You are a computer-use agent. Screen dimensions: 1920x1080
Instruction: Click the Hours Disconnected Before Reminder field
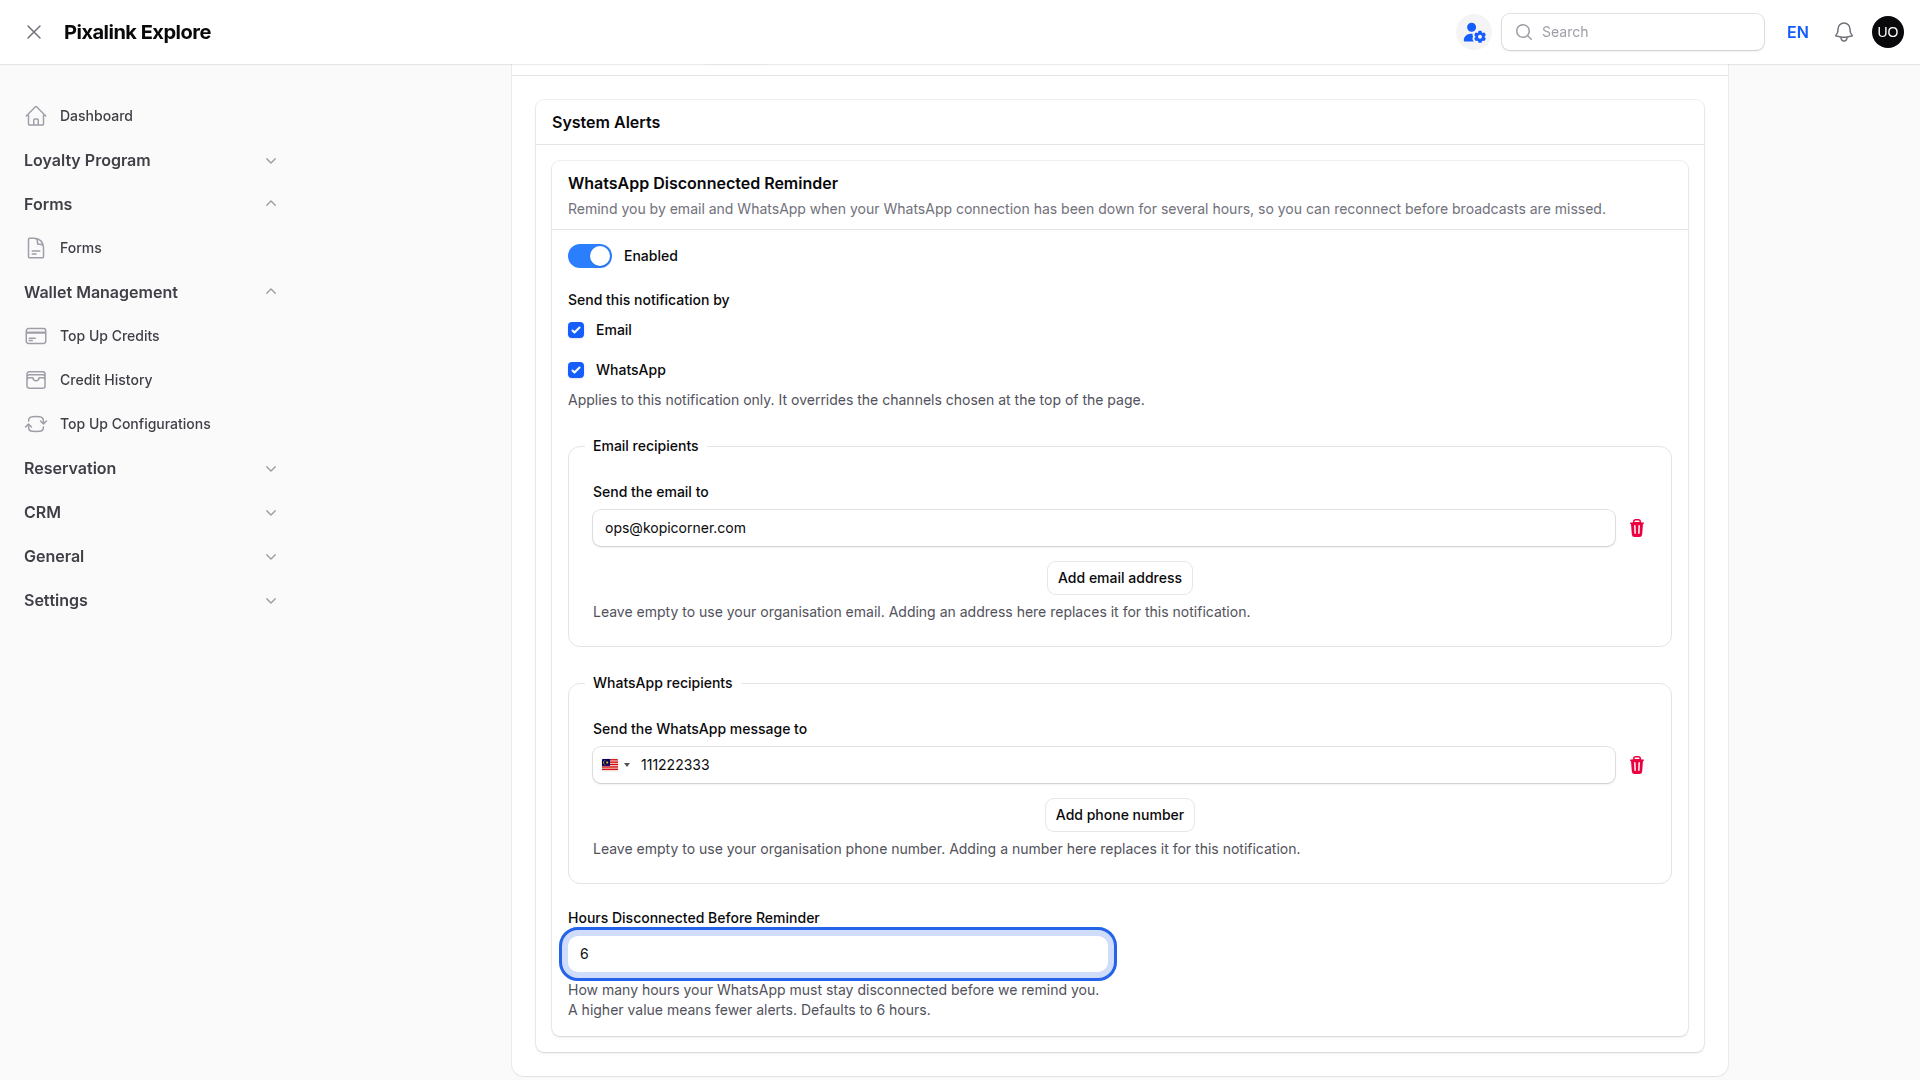tap(838, 954)
